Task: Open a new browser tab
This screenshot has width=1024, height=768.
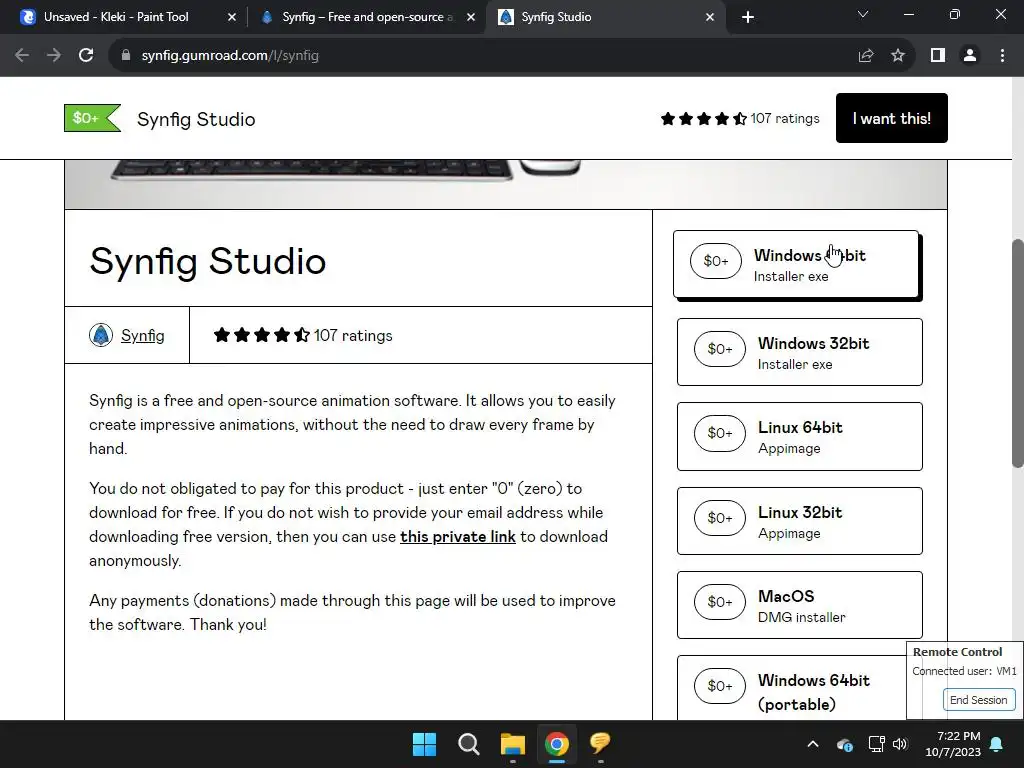Action: click(x=748, y=18)
